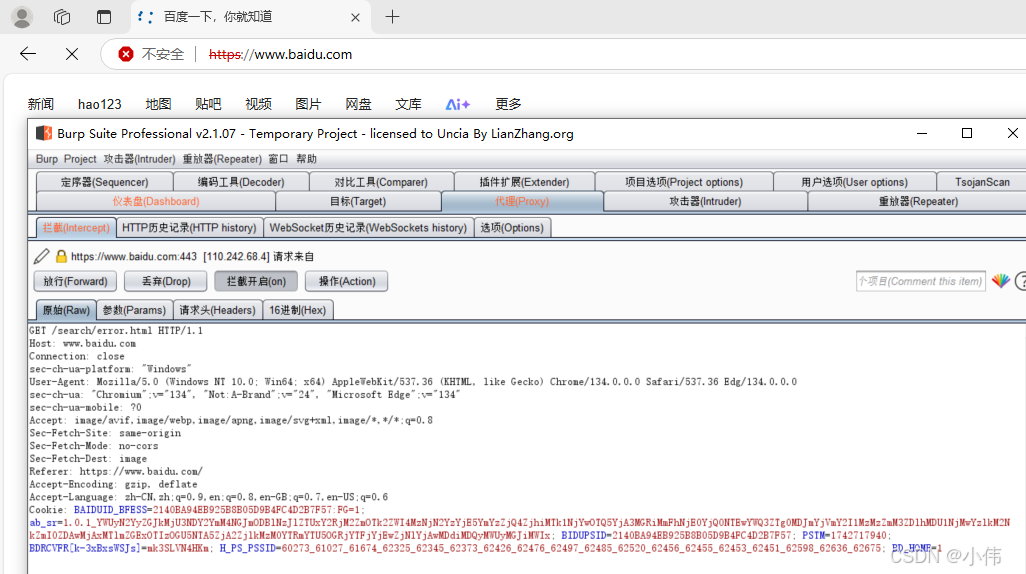
Task: Open Baidu 网盘 link
Action: click(x=359, y=104)
